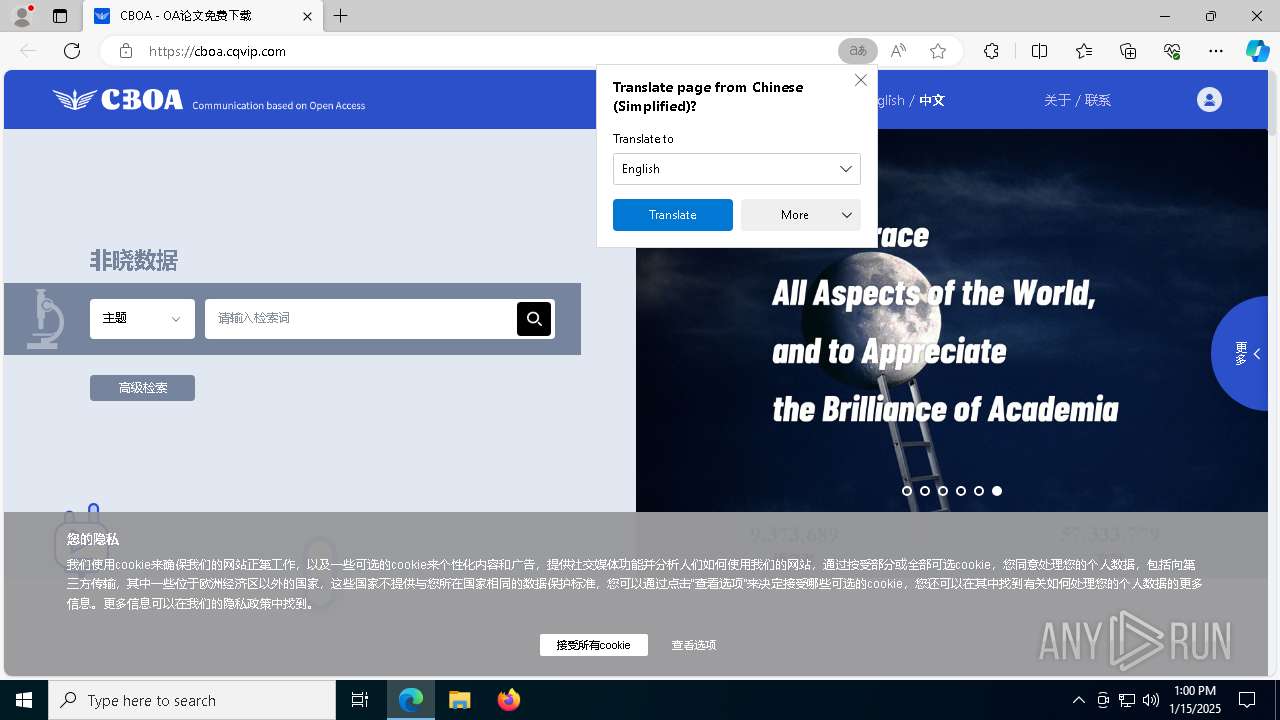The image size is (1280, 720).
Task: Open the 关于 / 联系 menu
Action: click(1077, 100)
